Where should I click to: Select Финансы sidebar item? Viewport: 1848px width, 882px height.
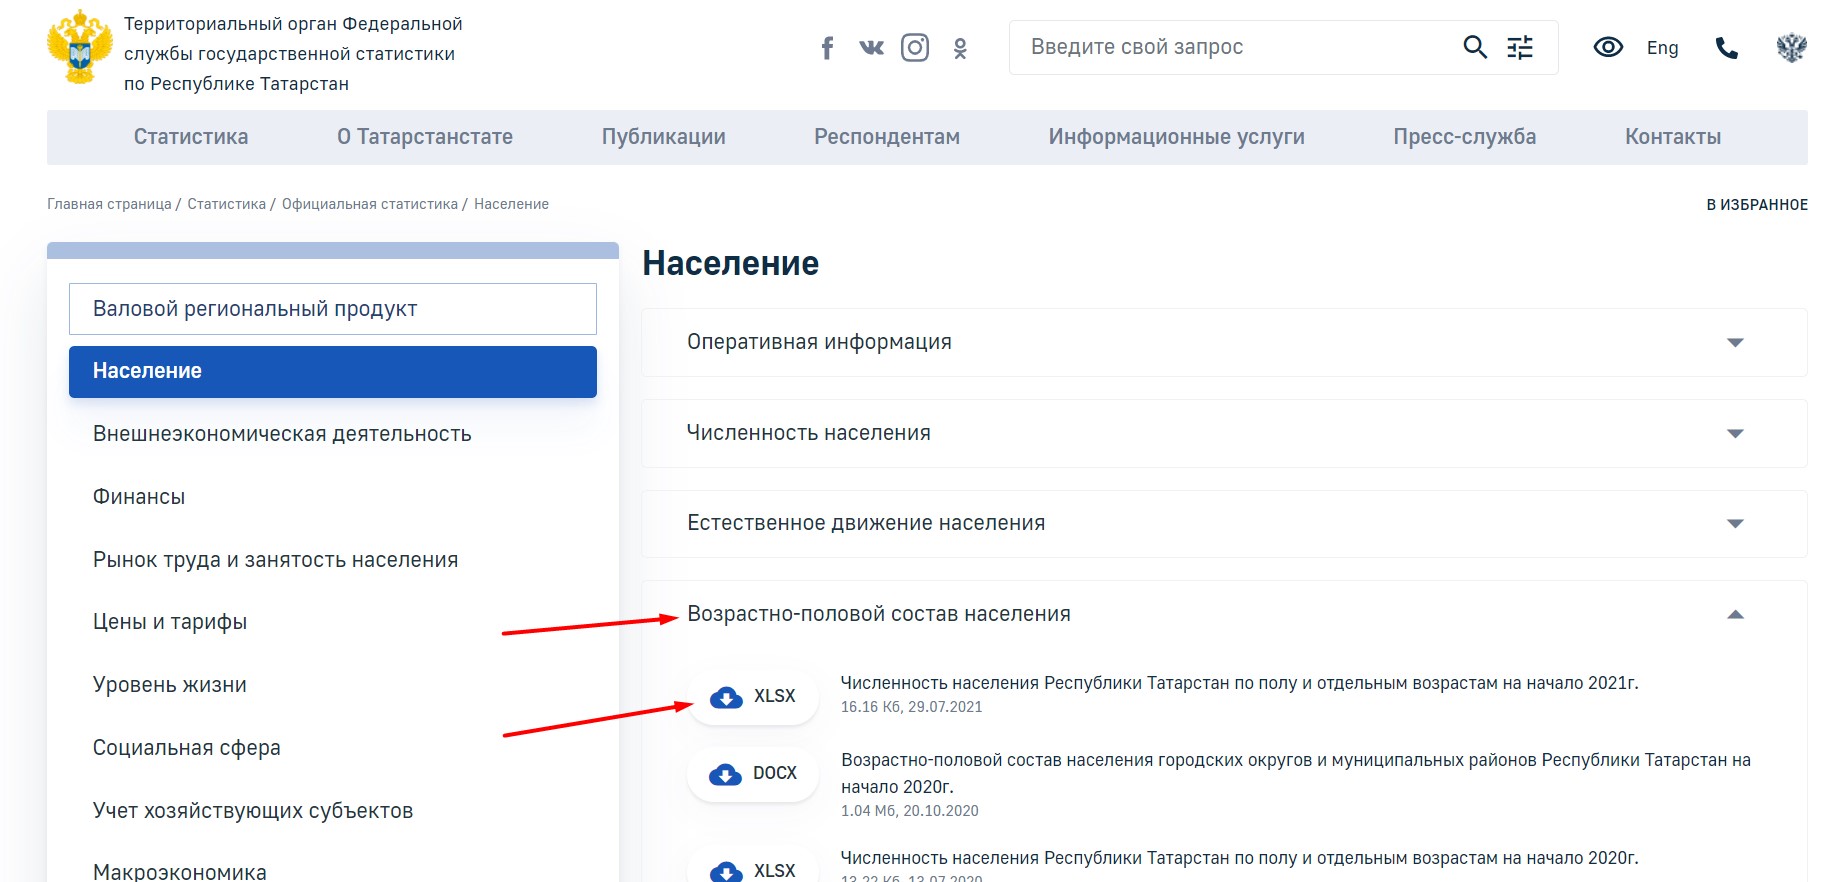coord(139,497)
